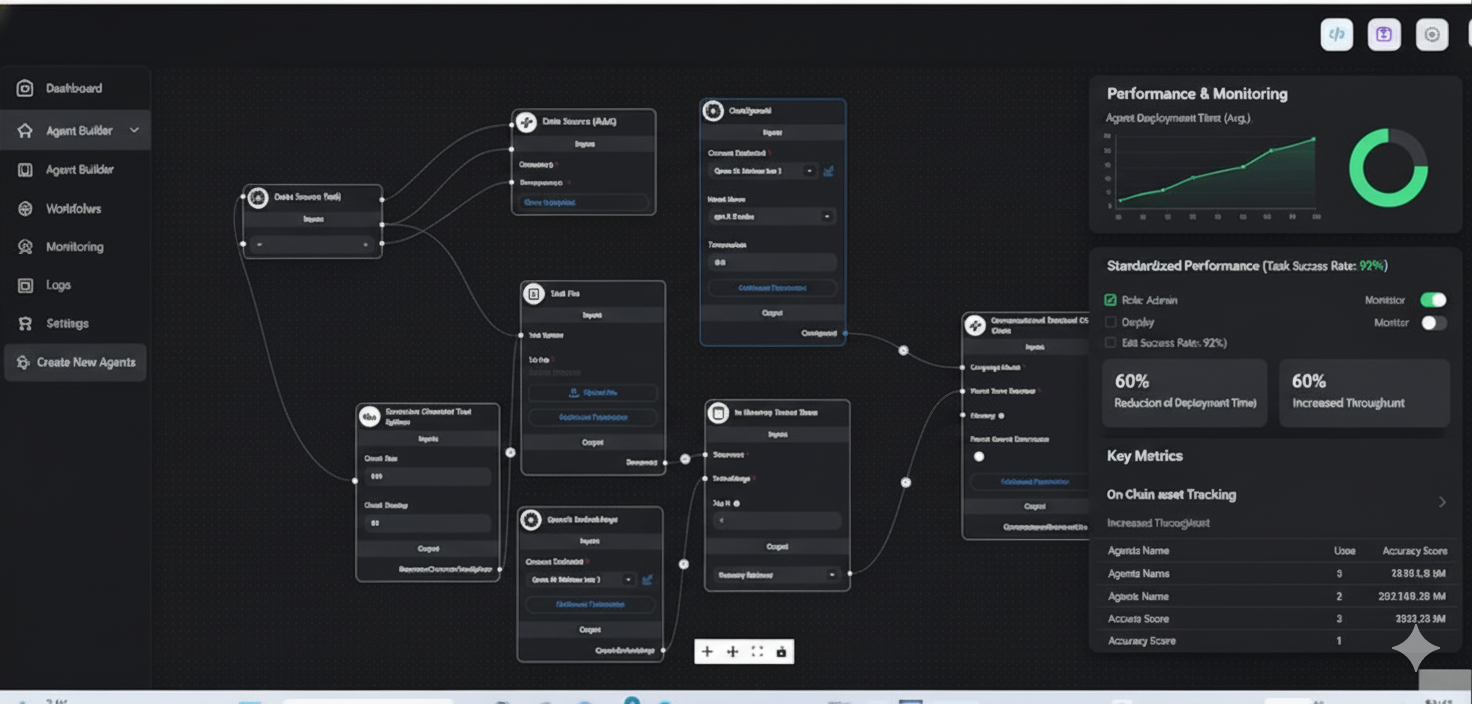Click the Create New Agents button

click(x=76, y=362)
